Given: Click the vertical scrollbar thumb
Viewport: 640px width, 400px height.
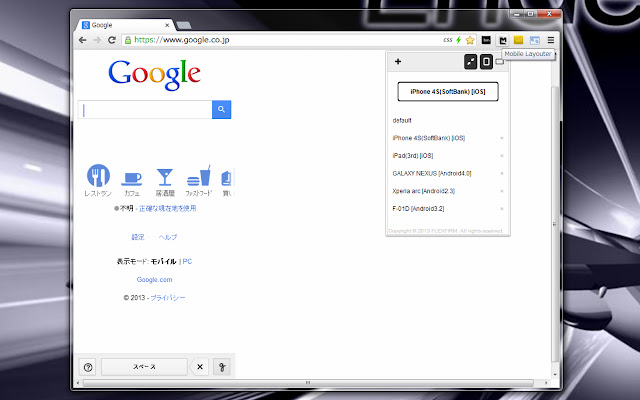Looking at the screenshot, I should coord(554,224).
